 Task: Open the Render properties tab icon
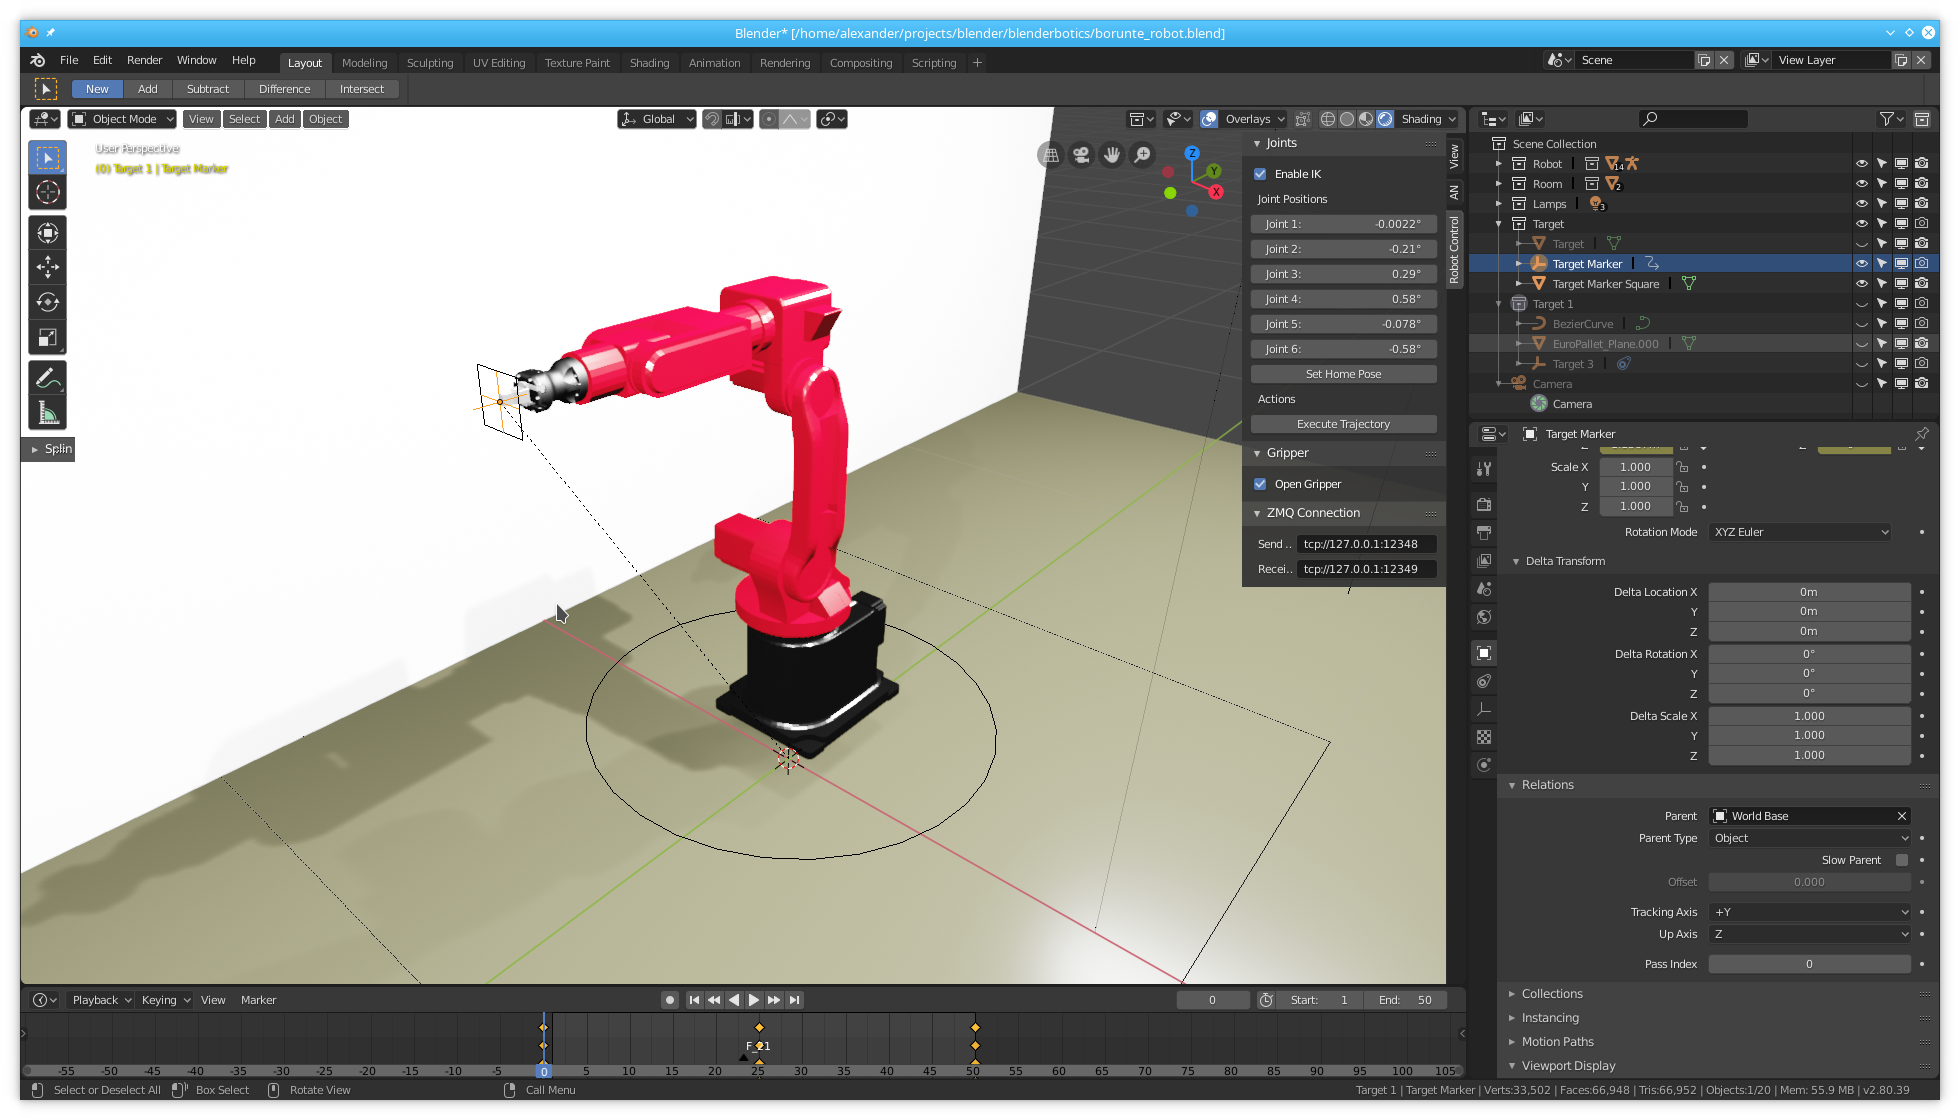(1484, 505)
